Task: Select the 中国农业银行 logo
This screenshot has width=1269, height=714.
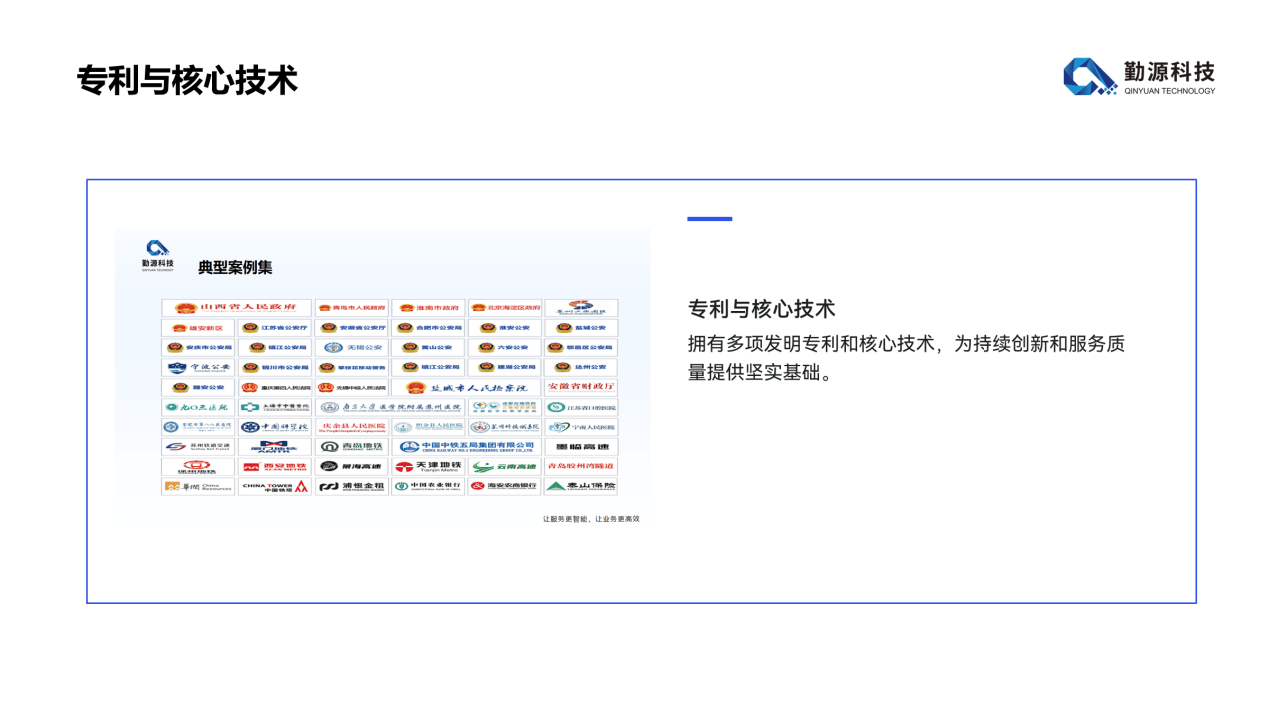Action: [x=428, y=487]
